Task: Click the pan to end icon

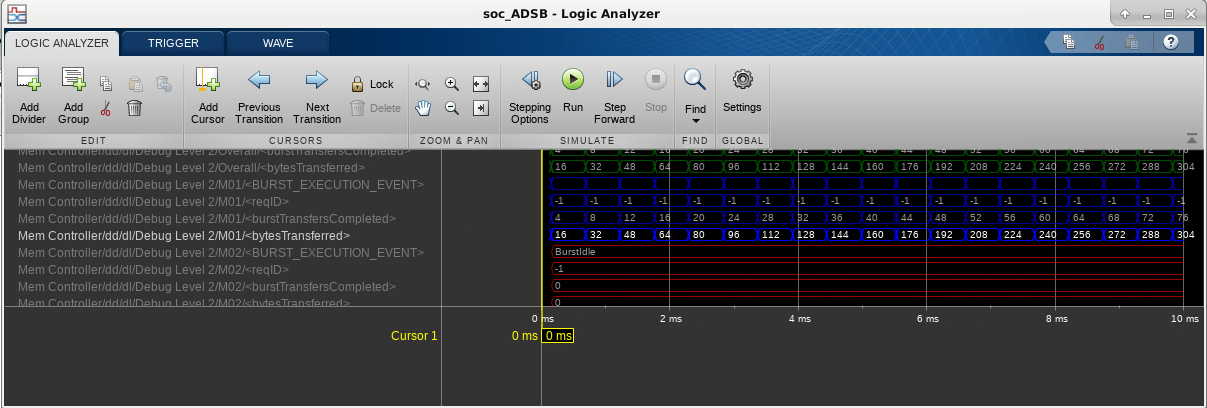Action: point(481,108)
